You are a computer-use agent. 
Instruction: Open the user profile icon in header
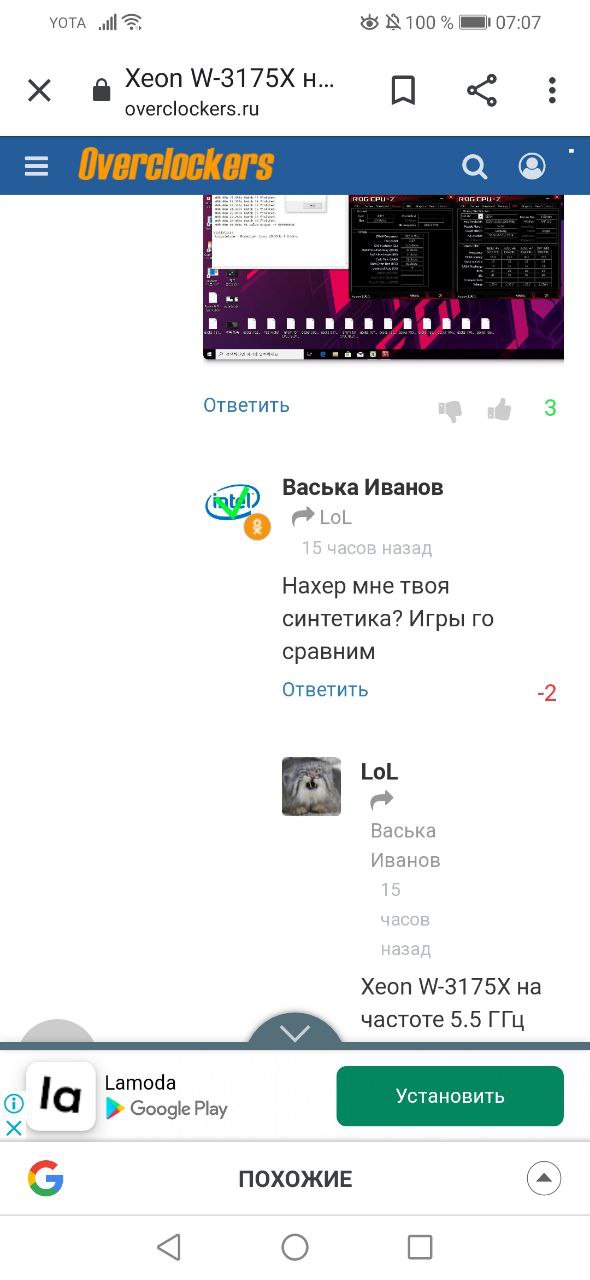click(532, 166)
